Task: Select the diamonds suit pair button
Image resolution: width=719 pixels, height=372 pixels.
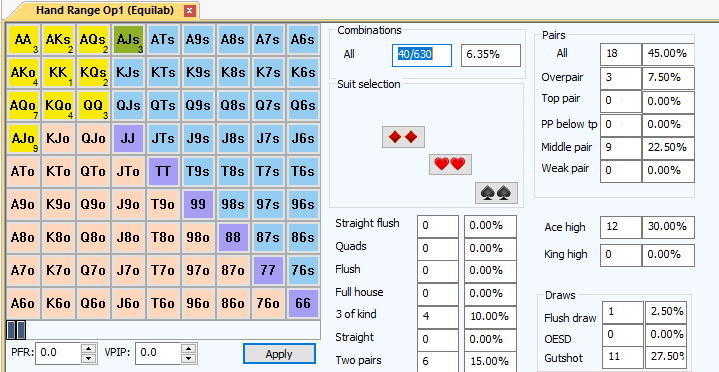Action: pyautogui.click(x=403, y=137)
